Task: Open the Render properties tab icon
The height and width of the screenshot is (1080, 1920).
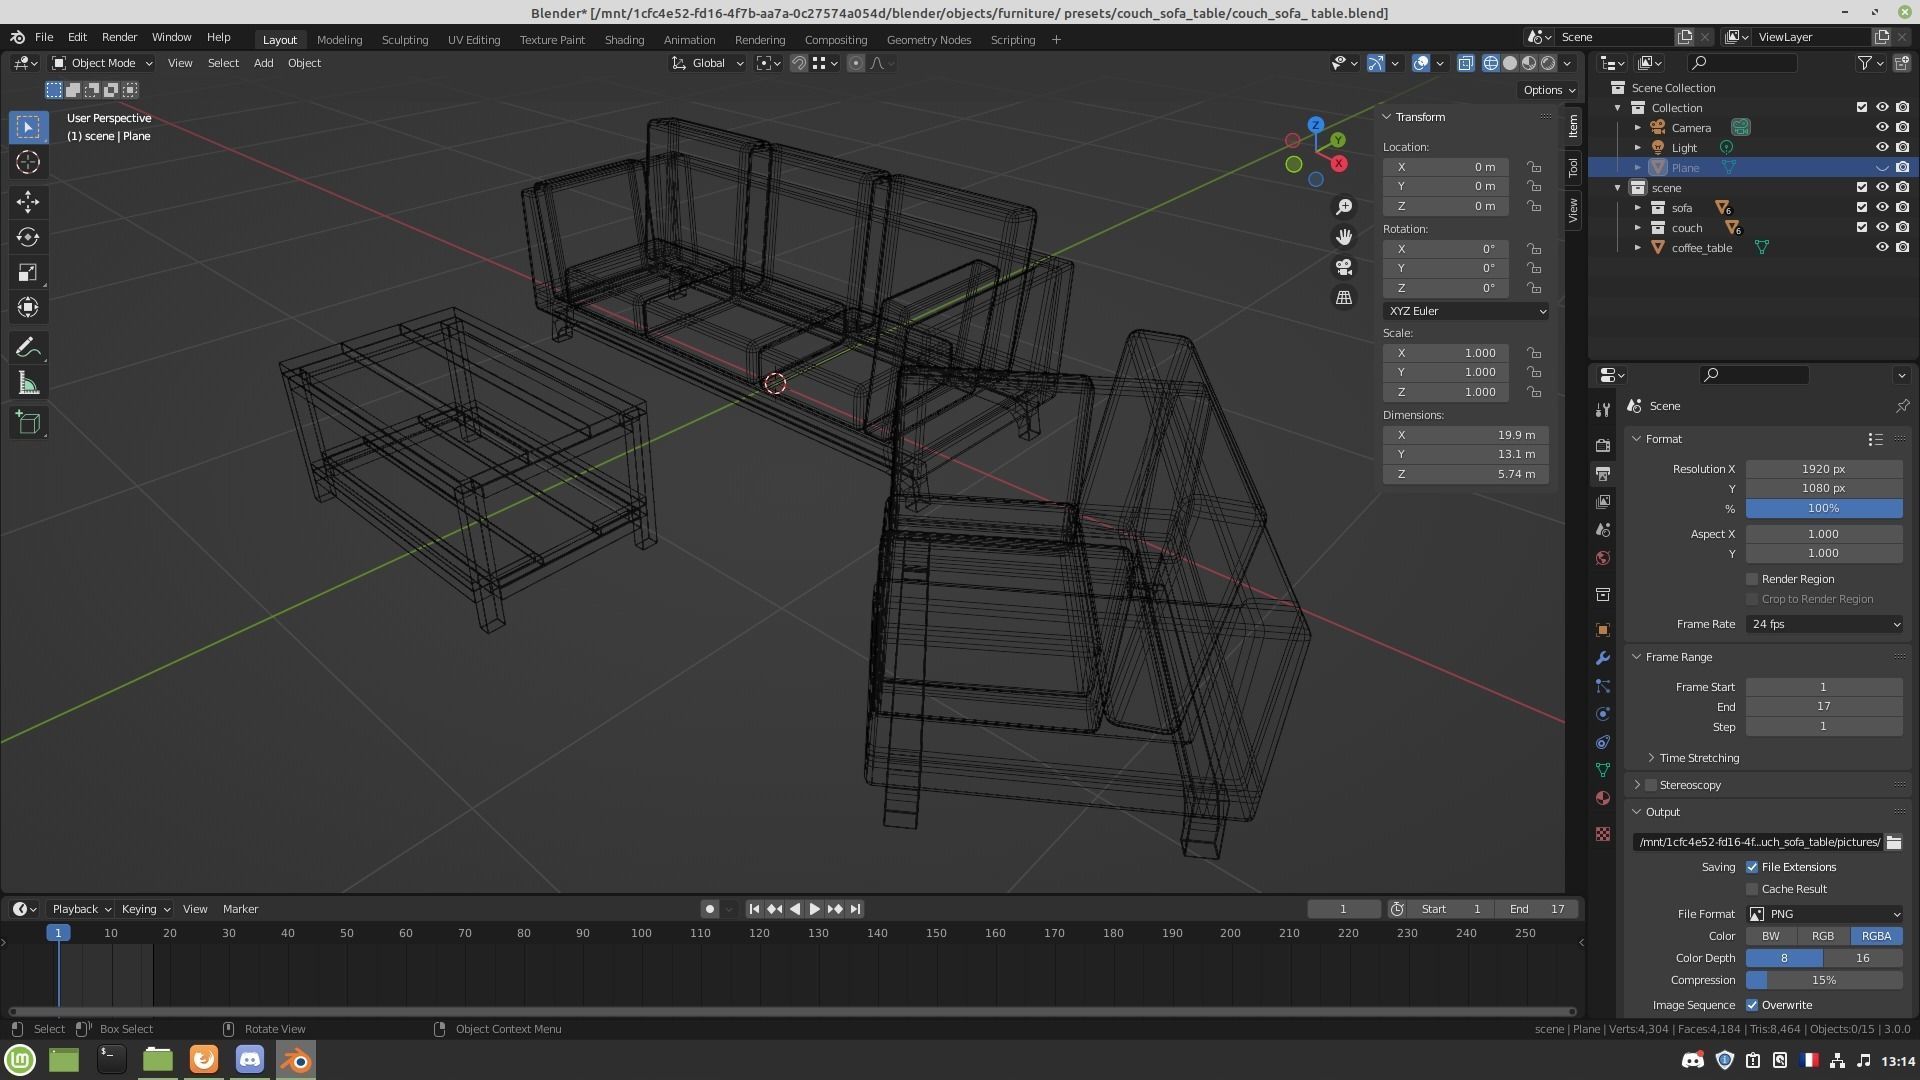Action: click(1603, 445)
